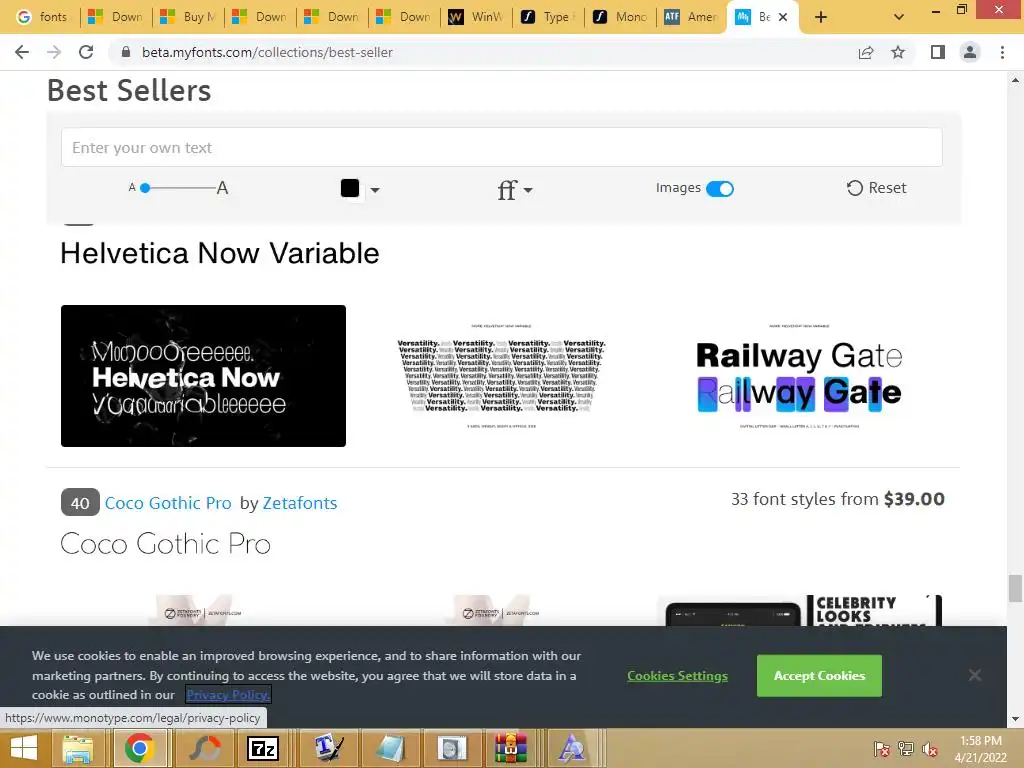Open the Coco Gothic Pro font link
The image size is (1024, 768).
point(168,503)
